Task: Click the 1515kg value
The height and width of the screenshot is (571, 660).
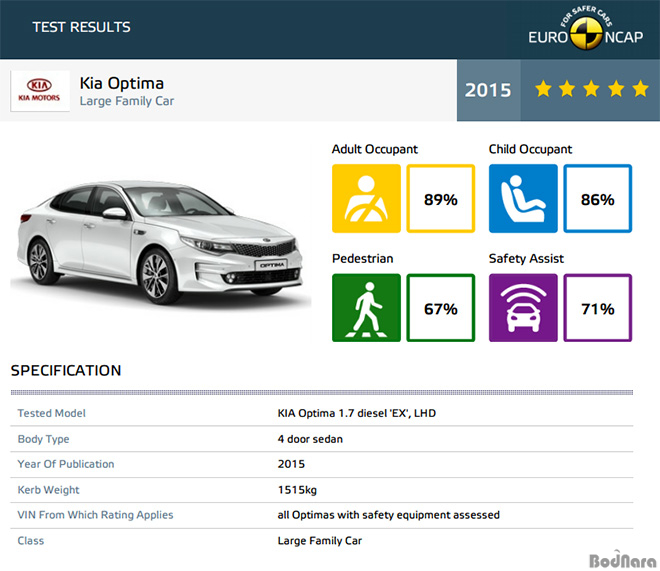Action: point(297,490)
